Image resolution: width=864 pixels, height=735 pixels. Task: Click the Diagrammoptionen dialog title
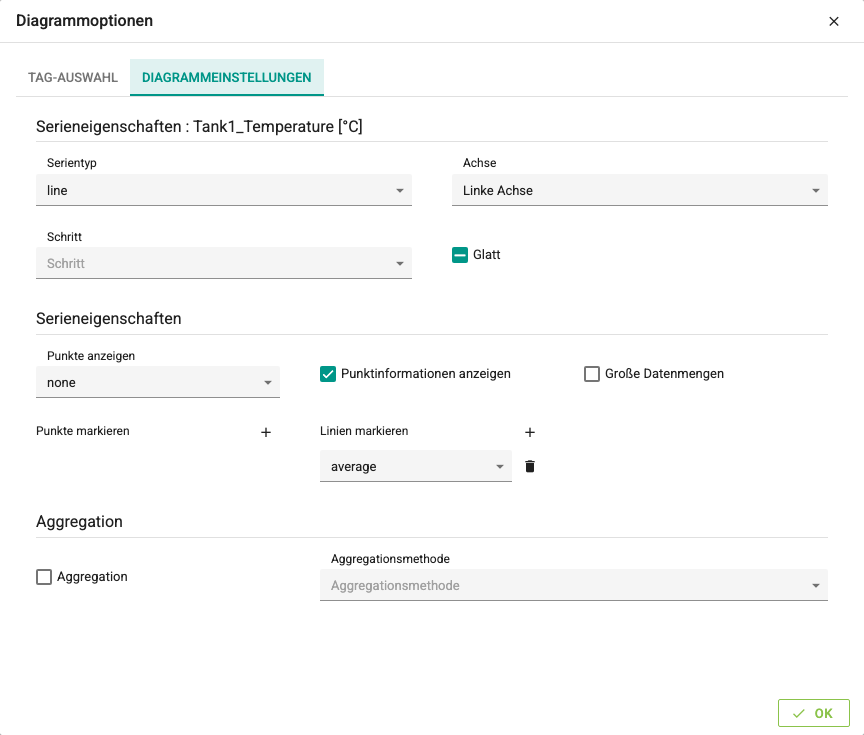pyautogui.click(x=84, y=21)
